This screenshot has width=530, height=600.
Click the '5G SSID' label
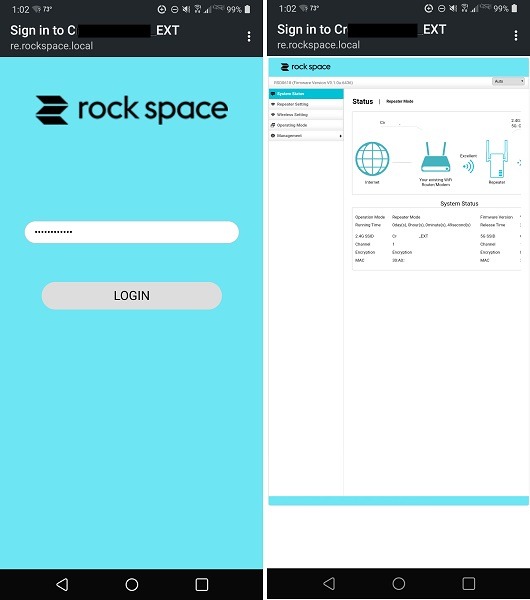point(487,236)
